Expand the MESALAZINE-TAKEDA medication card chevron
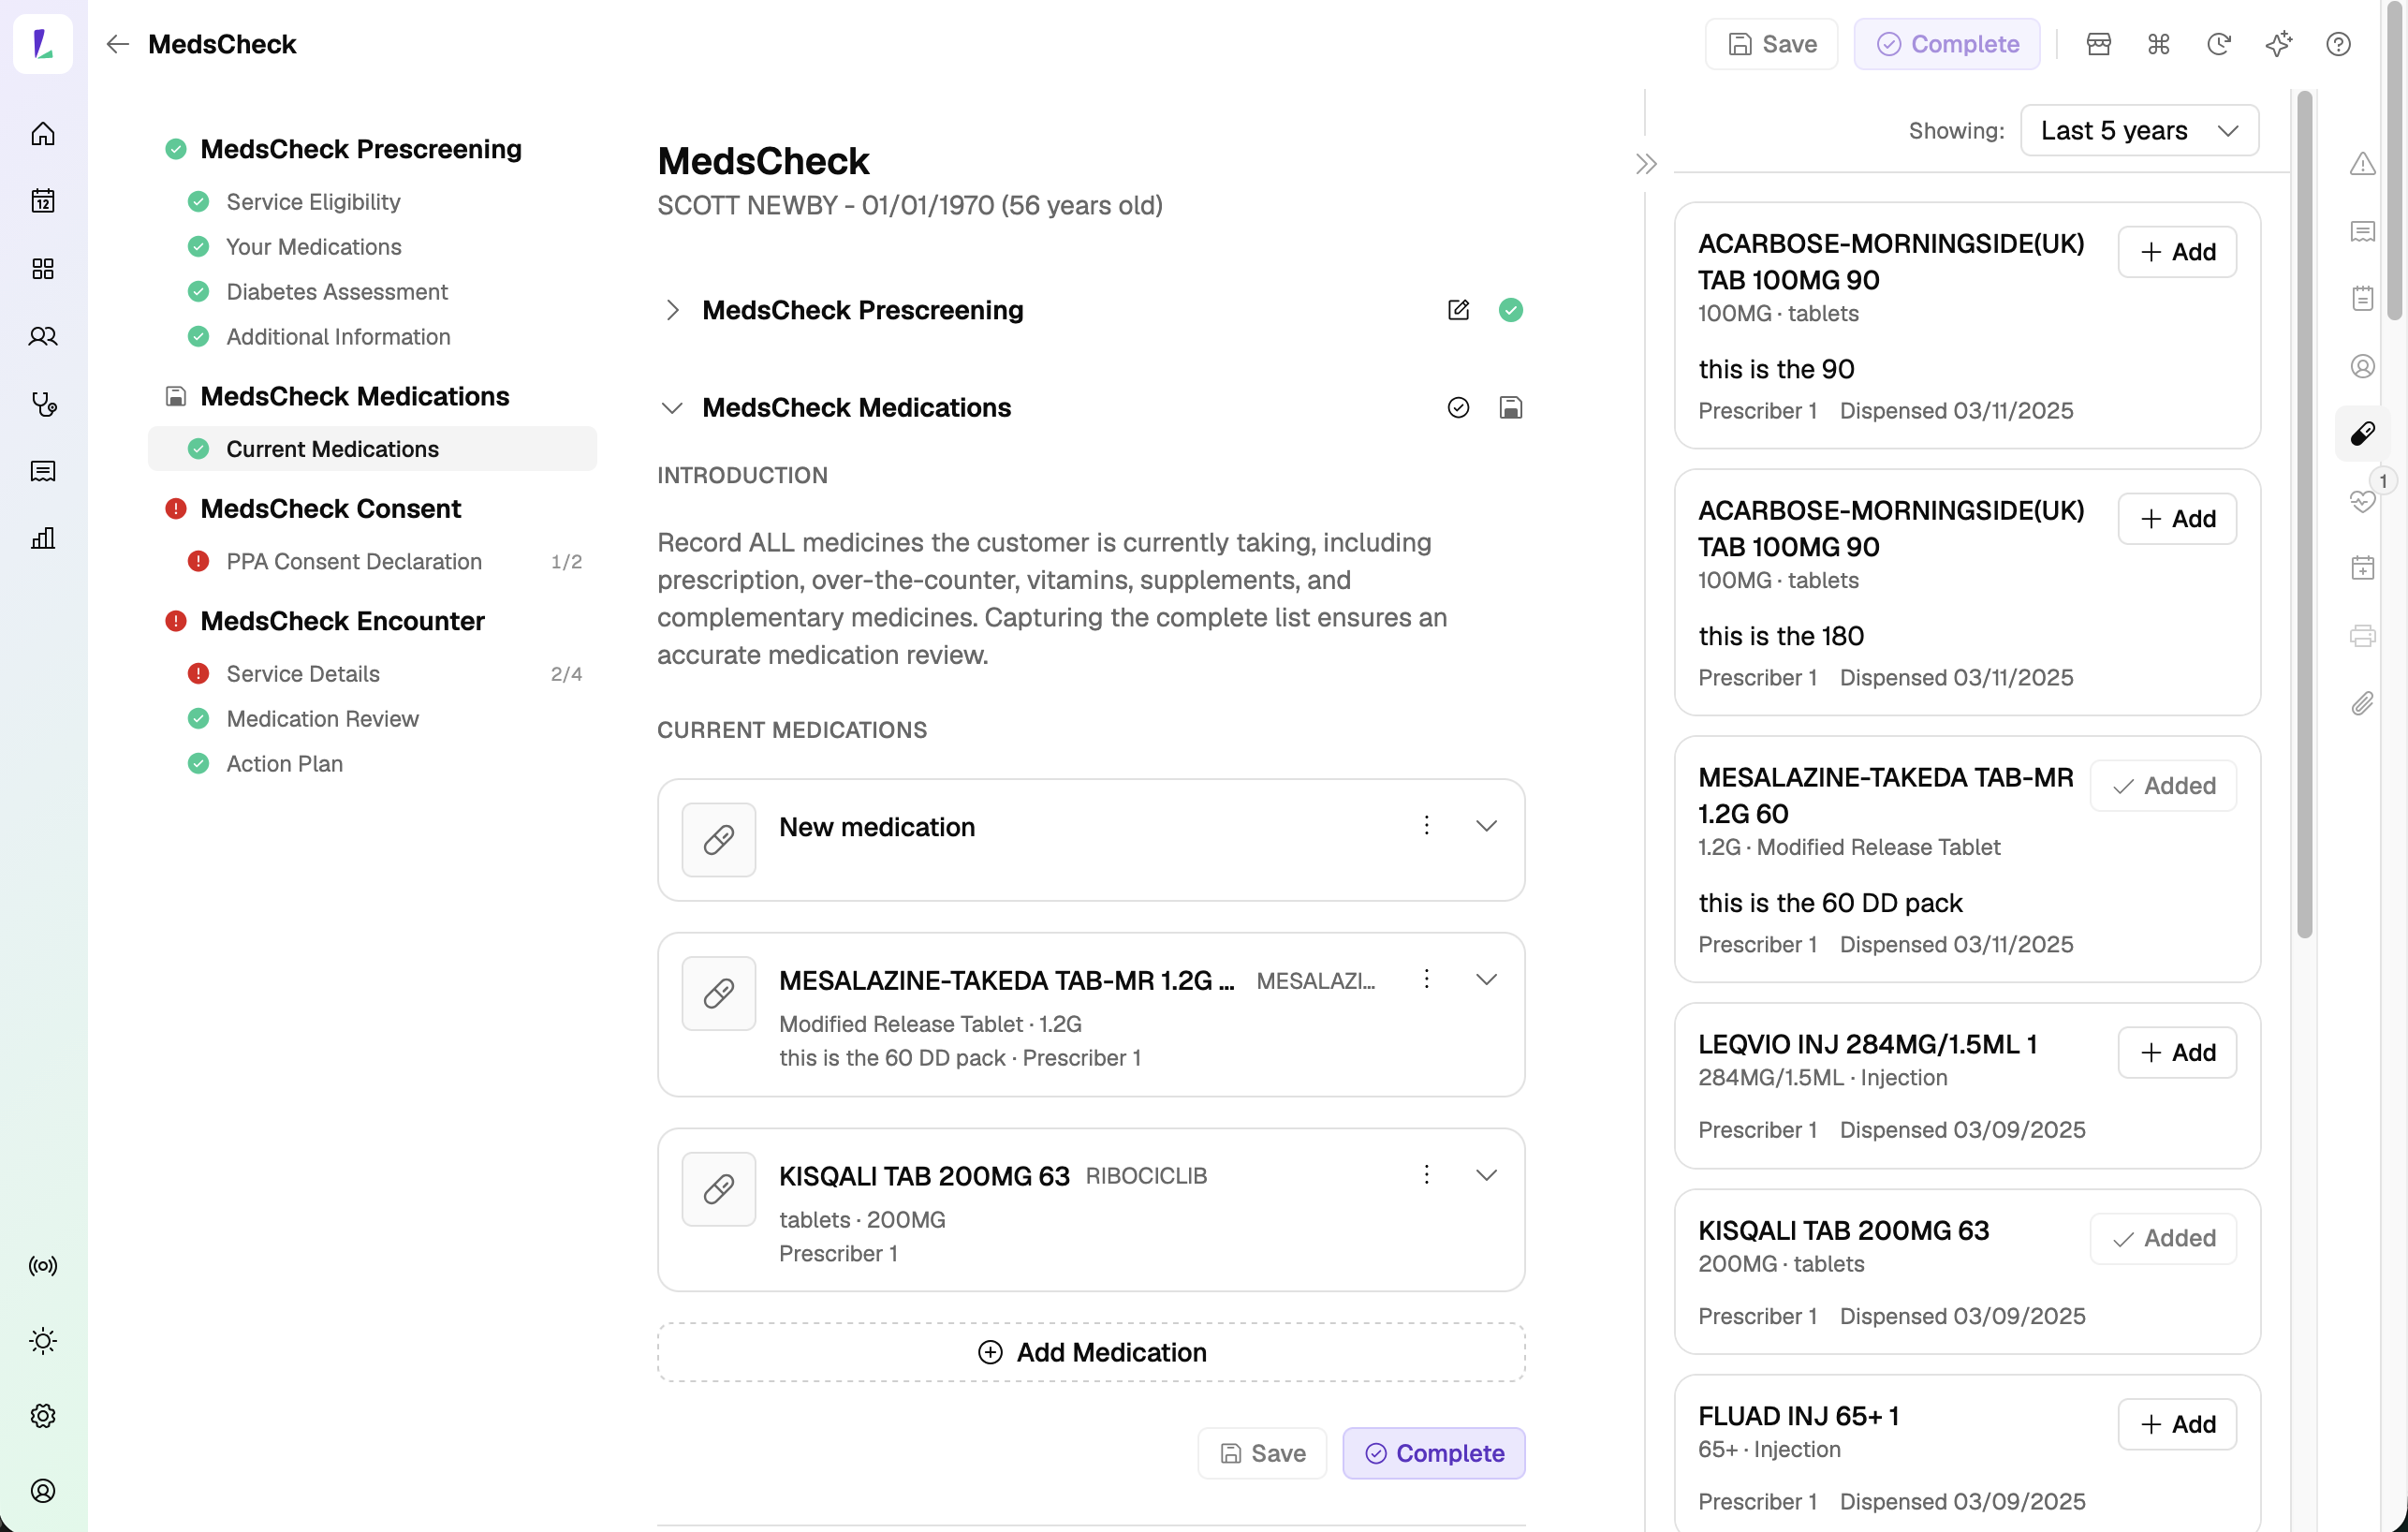This screenshot has width=2408, height=1532. tap(1487, 980)
